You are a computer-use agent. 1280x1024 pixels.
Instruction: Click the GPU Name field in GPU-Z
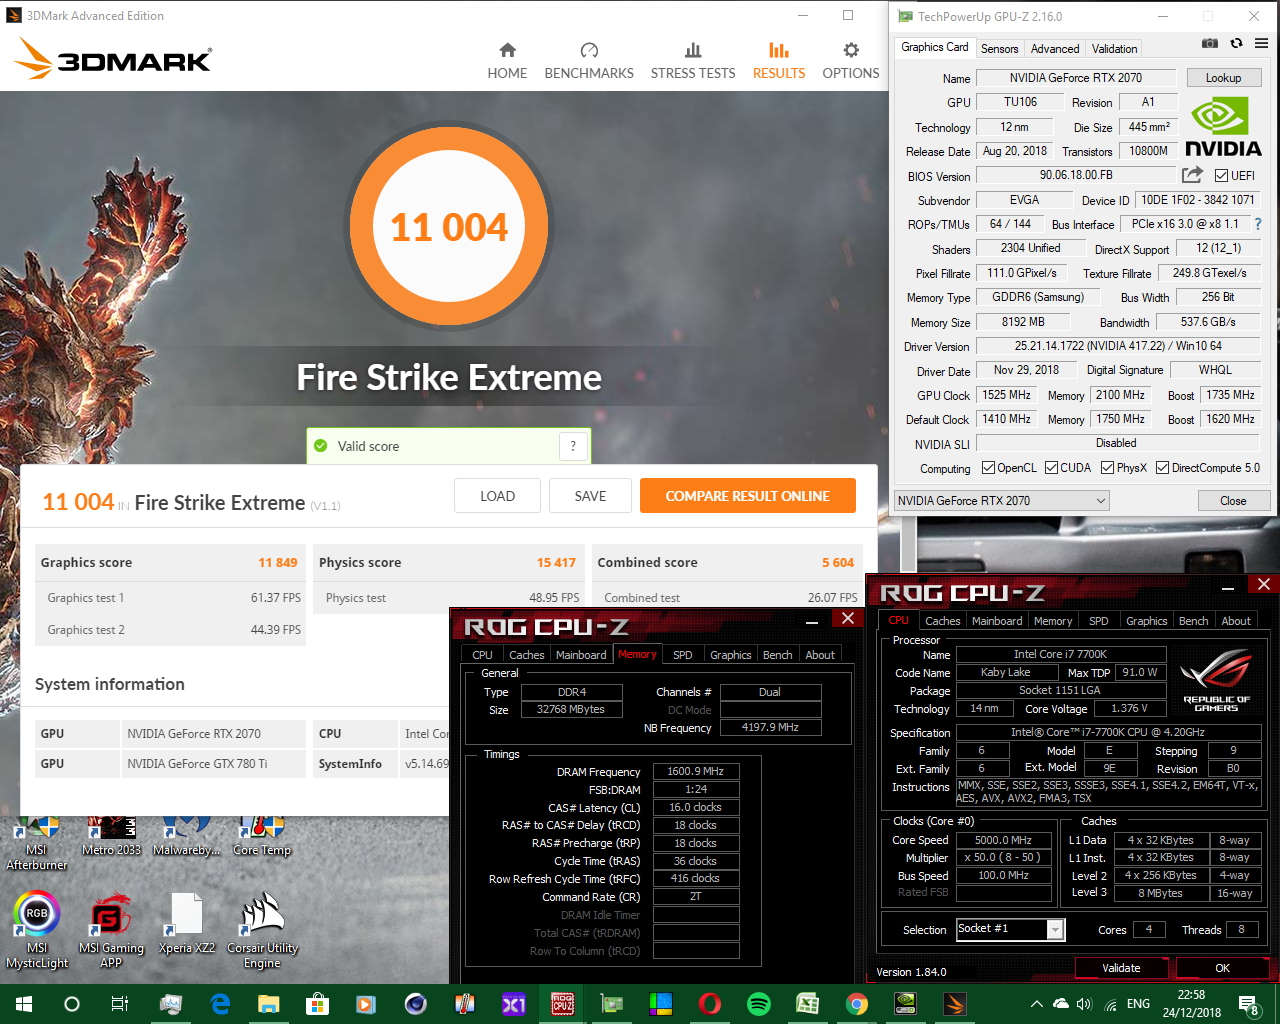1075,78
